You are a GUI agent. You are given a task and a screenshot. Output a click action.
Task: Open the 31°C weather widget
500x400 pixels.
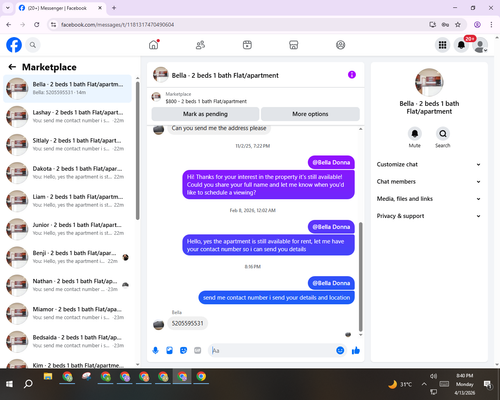pyautogui.click(x=400, y=384)
